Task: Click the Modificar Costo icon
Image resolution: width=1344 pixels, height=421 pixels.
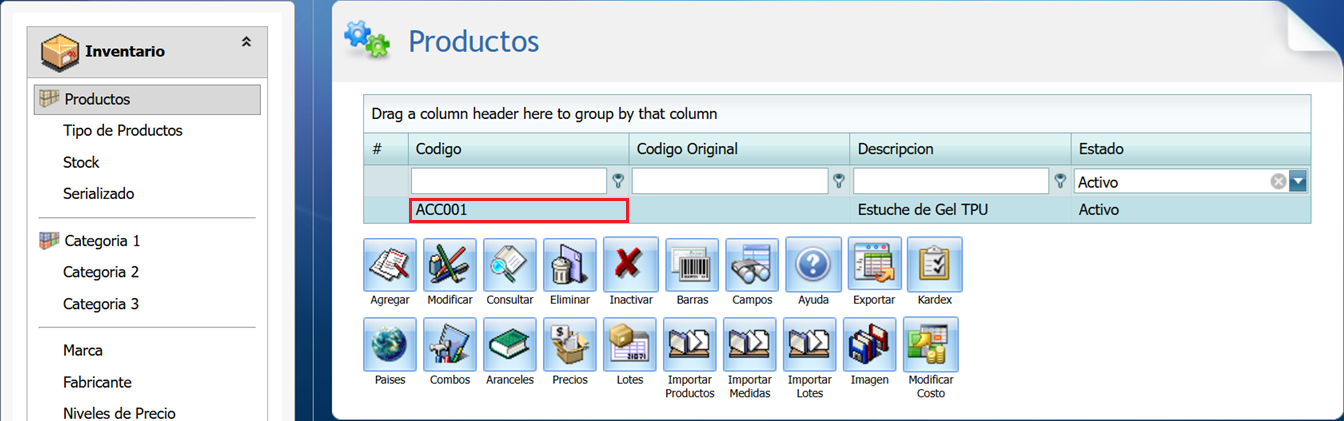Action: 931,344
